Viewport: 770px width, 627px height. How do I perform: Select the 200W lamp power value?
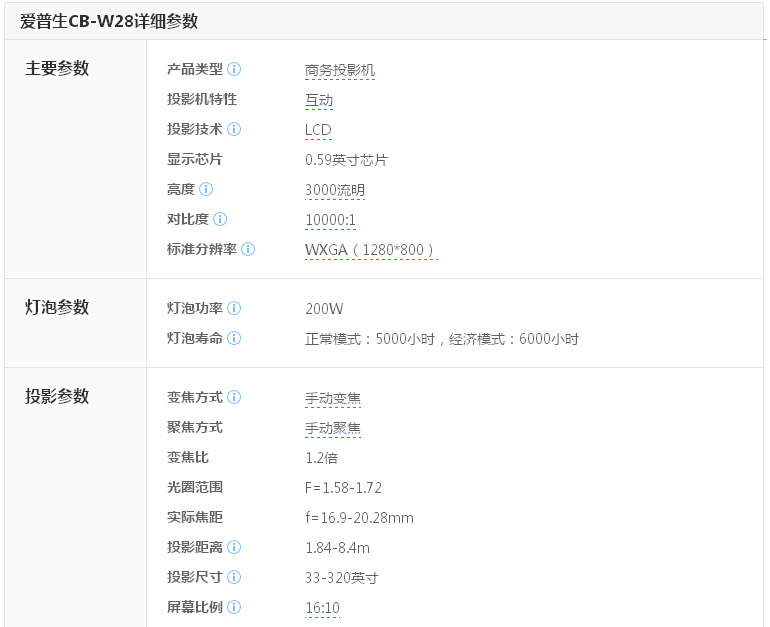tap(324, 309)
